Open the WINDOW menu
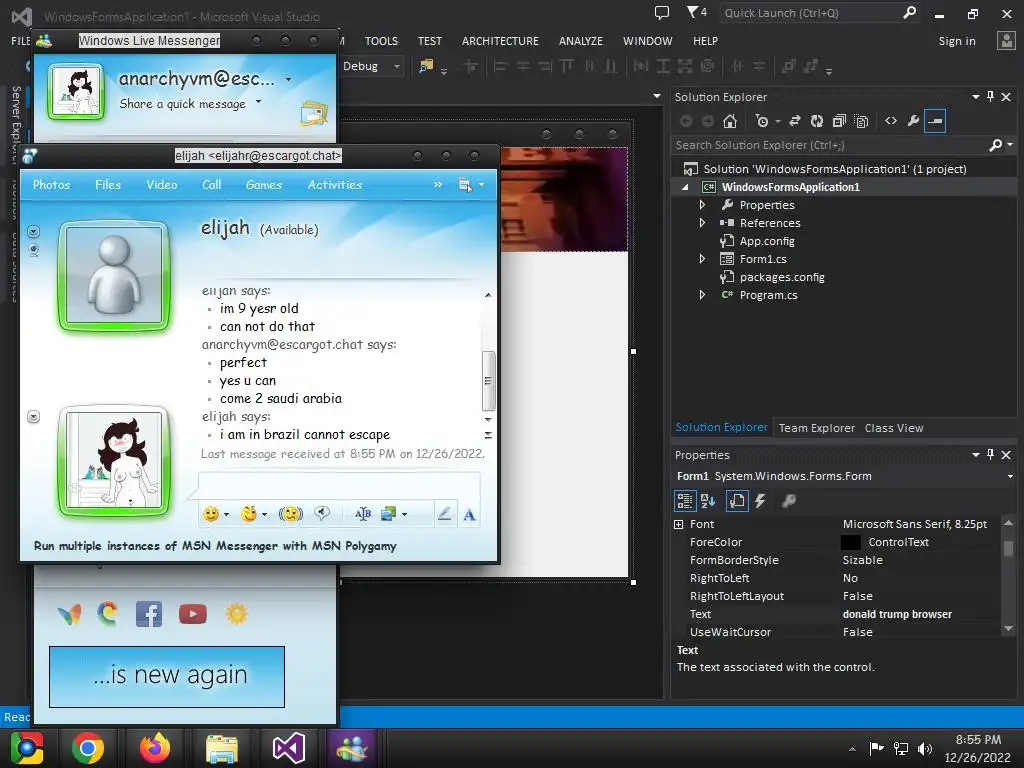1024x768 pixels. (647, 41)
